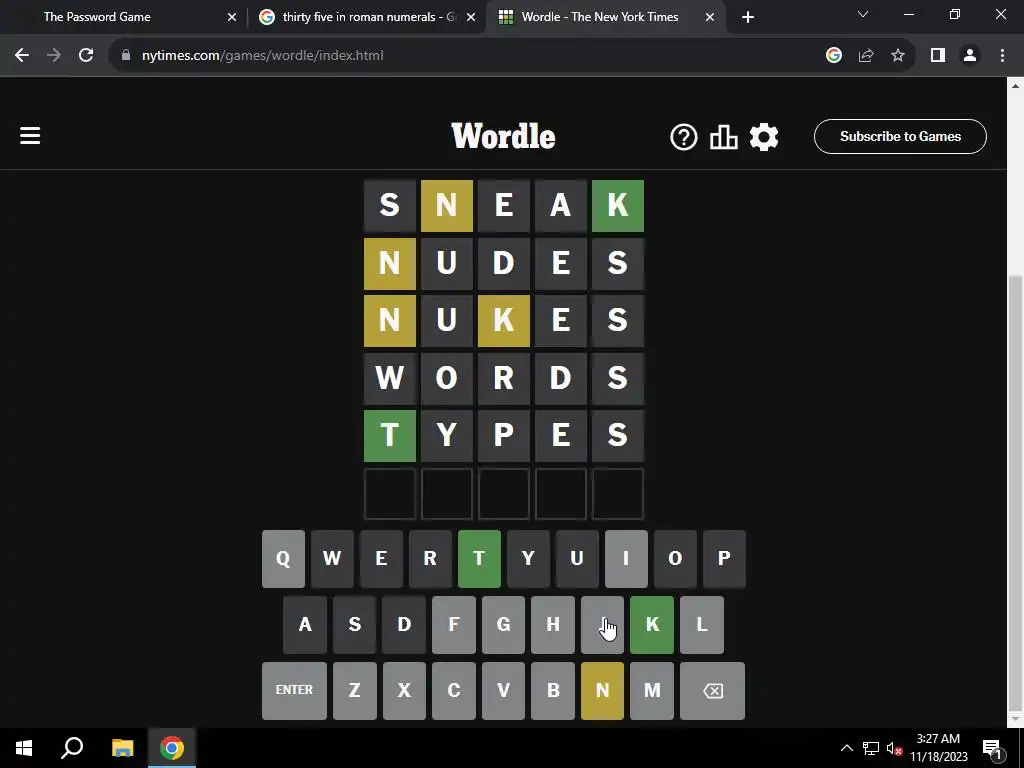
Task: Close the roman numerals Google tab
Action: coord(471,17)
